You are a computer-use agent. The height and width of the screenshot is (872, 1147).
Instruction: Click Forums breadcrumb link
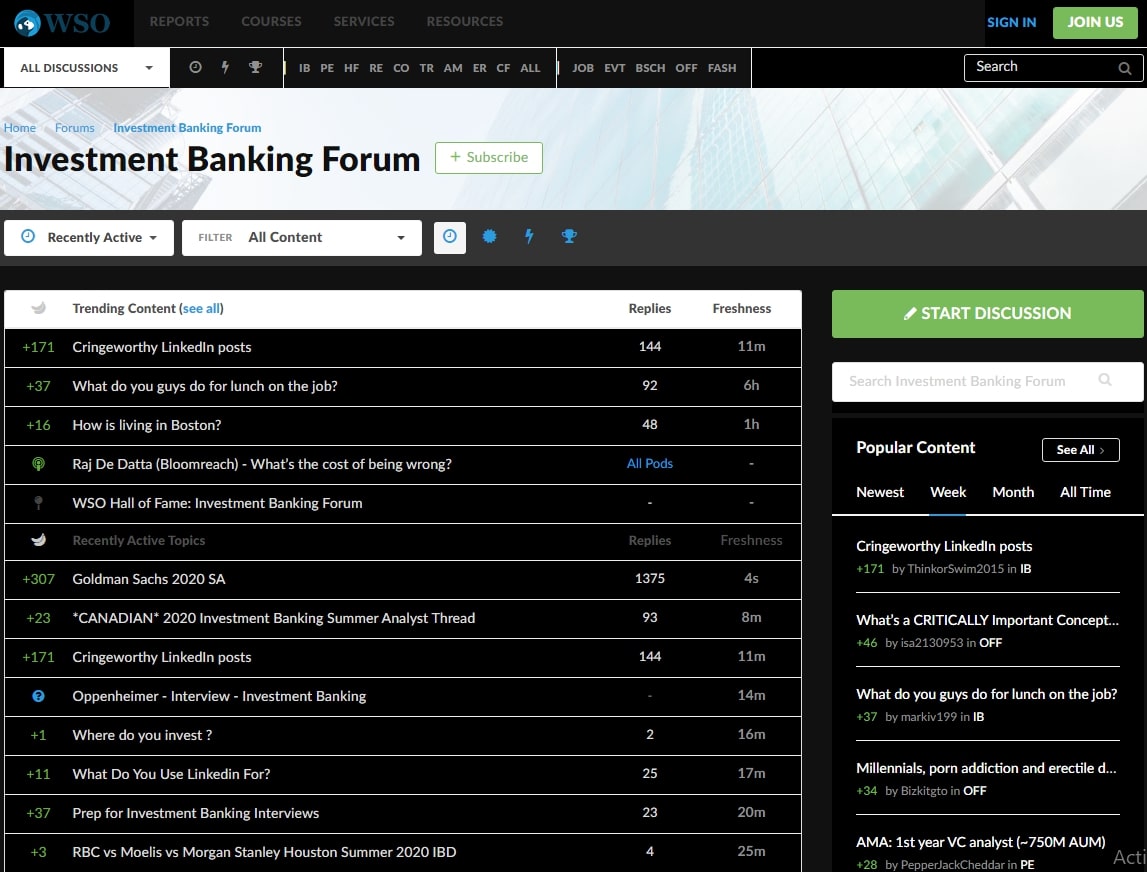(75, 128)
